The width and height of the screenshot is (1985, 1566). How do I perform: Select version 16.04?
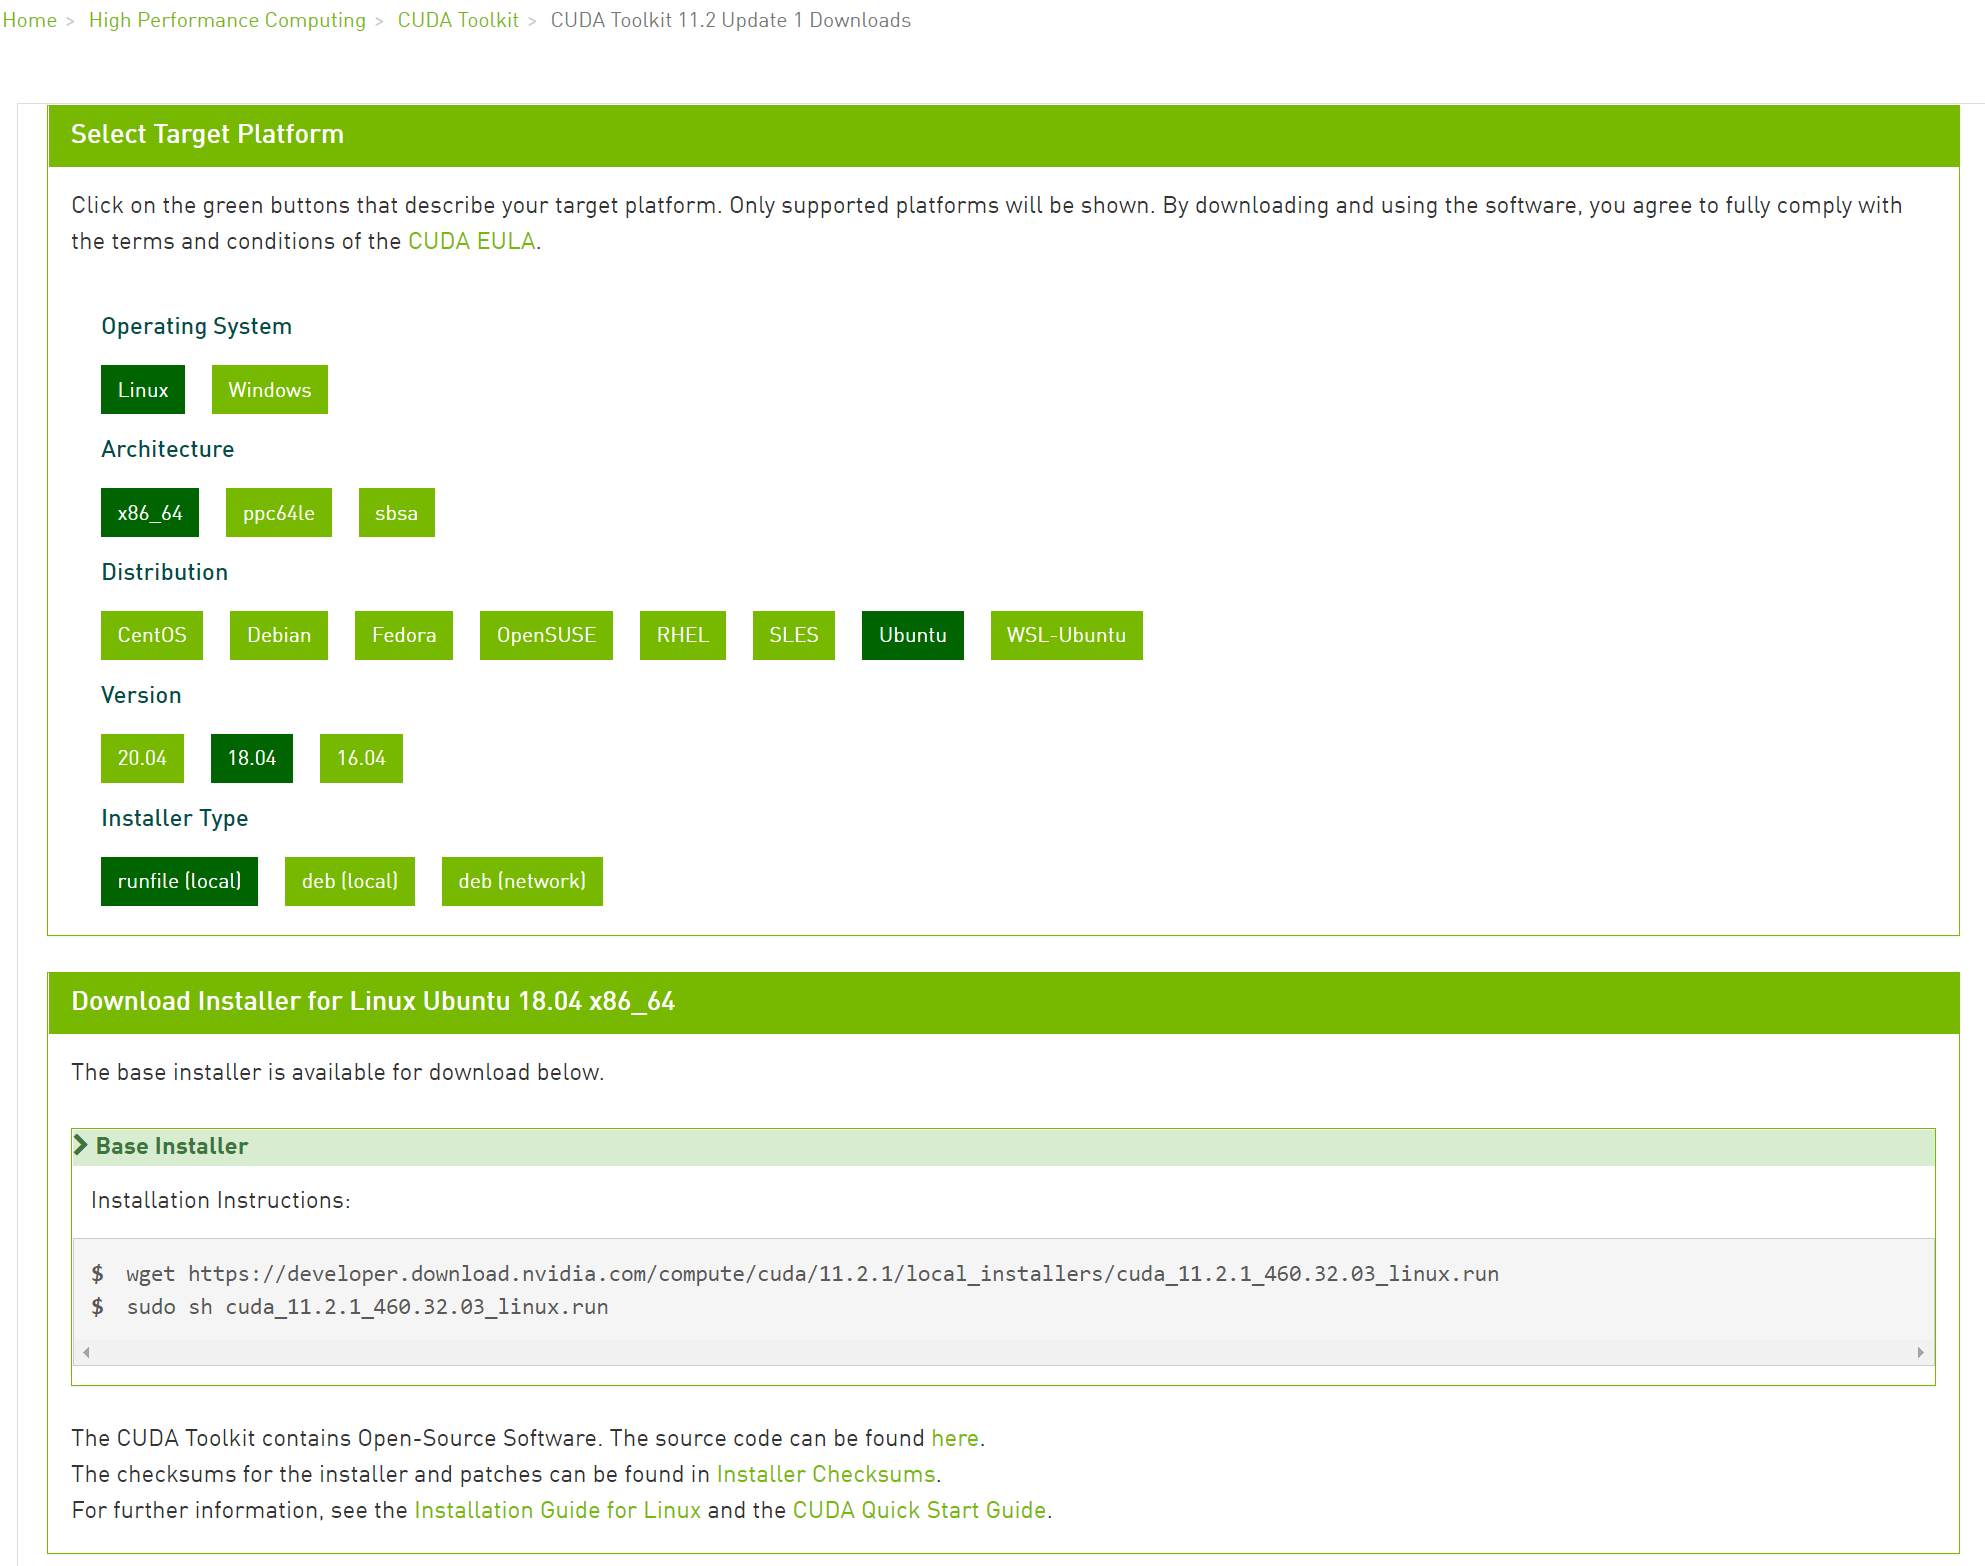click(x=360, y=758)
